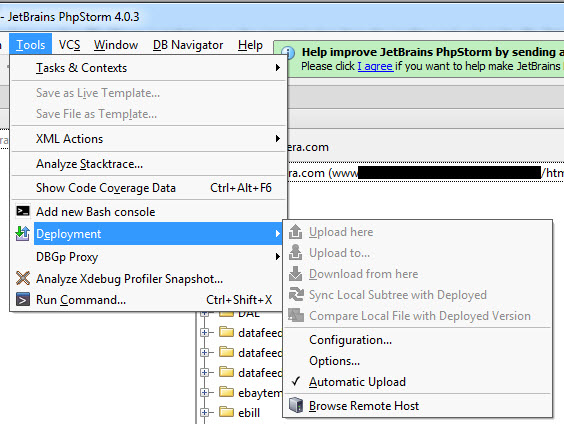Select Tasks & Contexts menu entry
The width and height of the screenshot is (564, 424).
coord(149,68)
